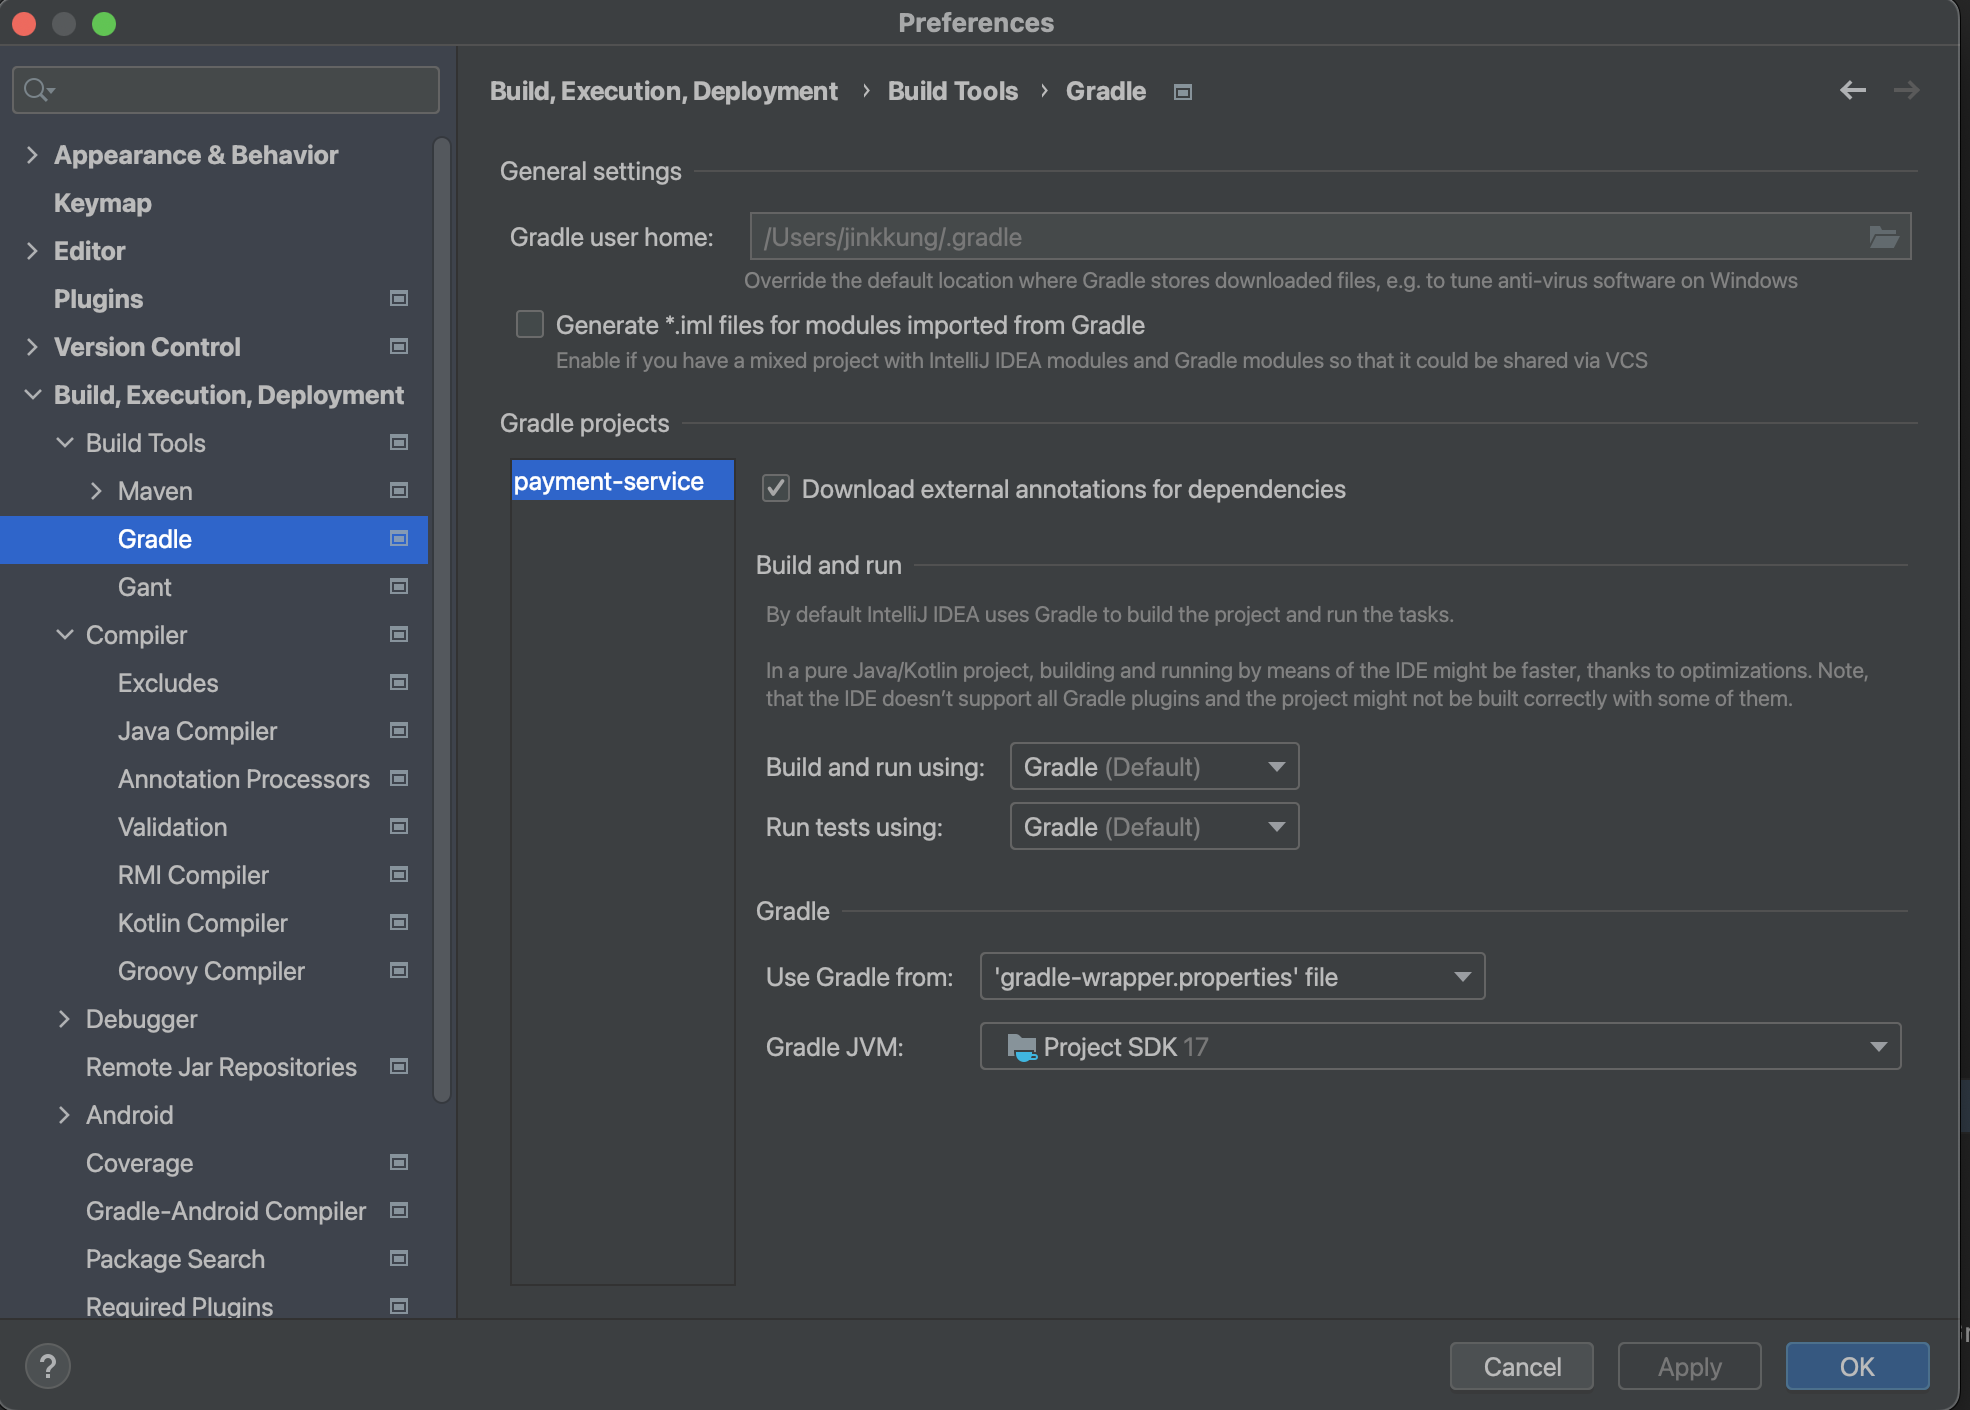This screenshot has height=1410, width=1970.
Task: Click the project-level settings icon next to Plugins
Action: click(x=398, y=299)
